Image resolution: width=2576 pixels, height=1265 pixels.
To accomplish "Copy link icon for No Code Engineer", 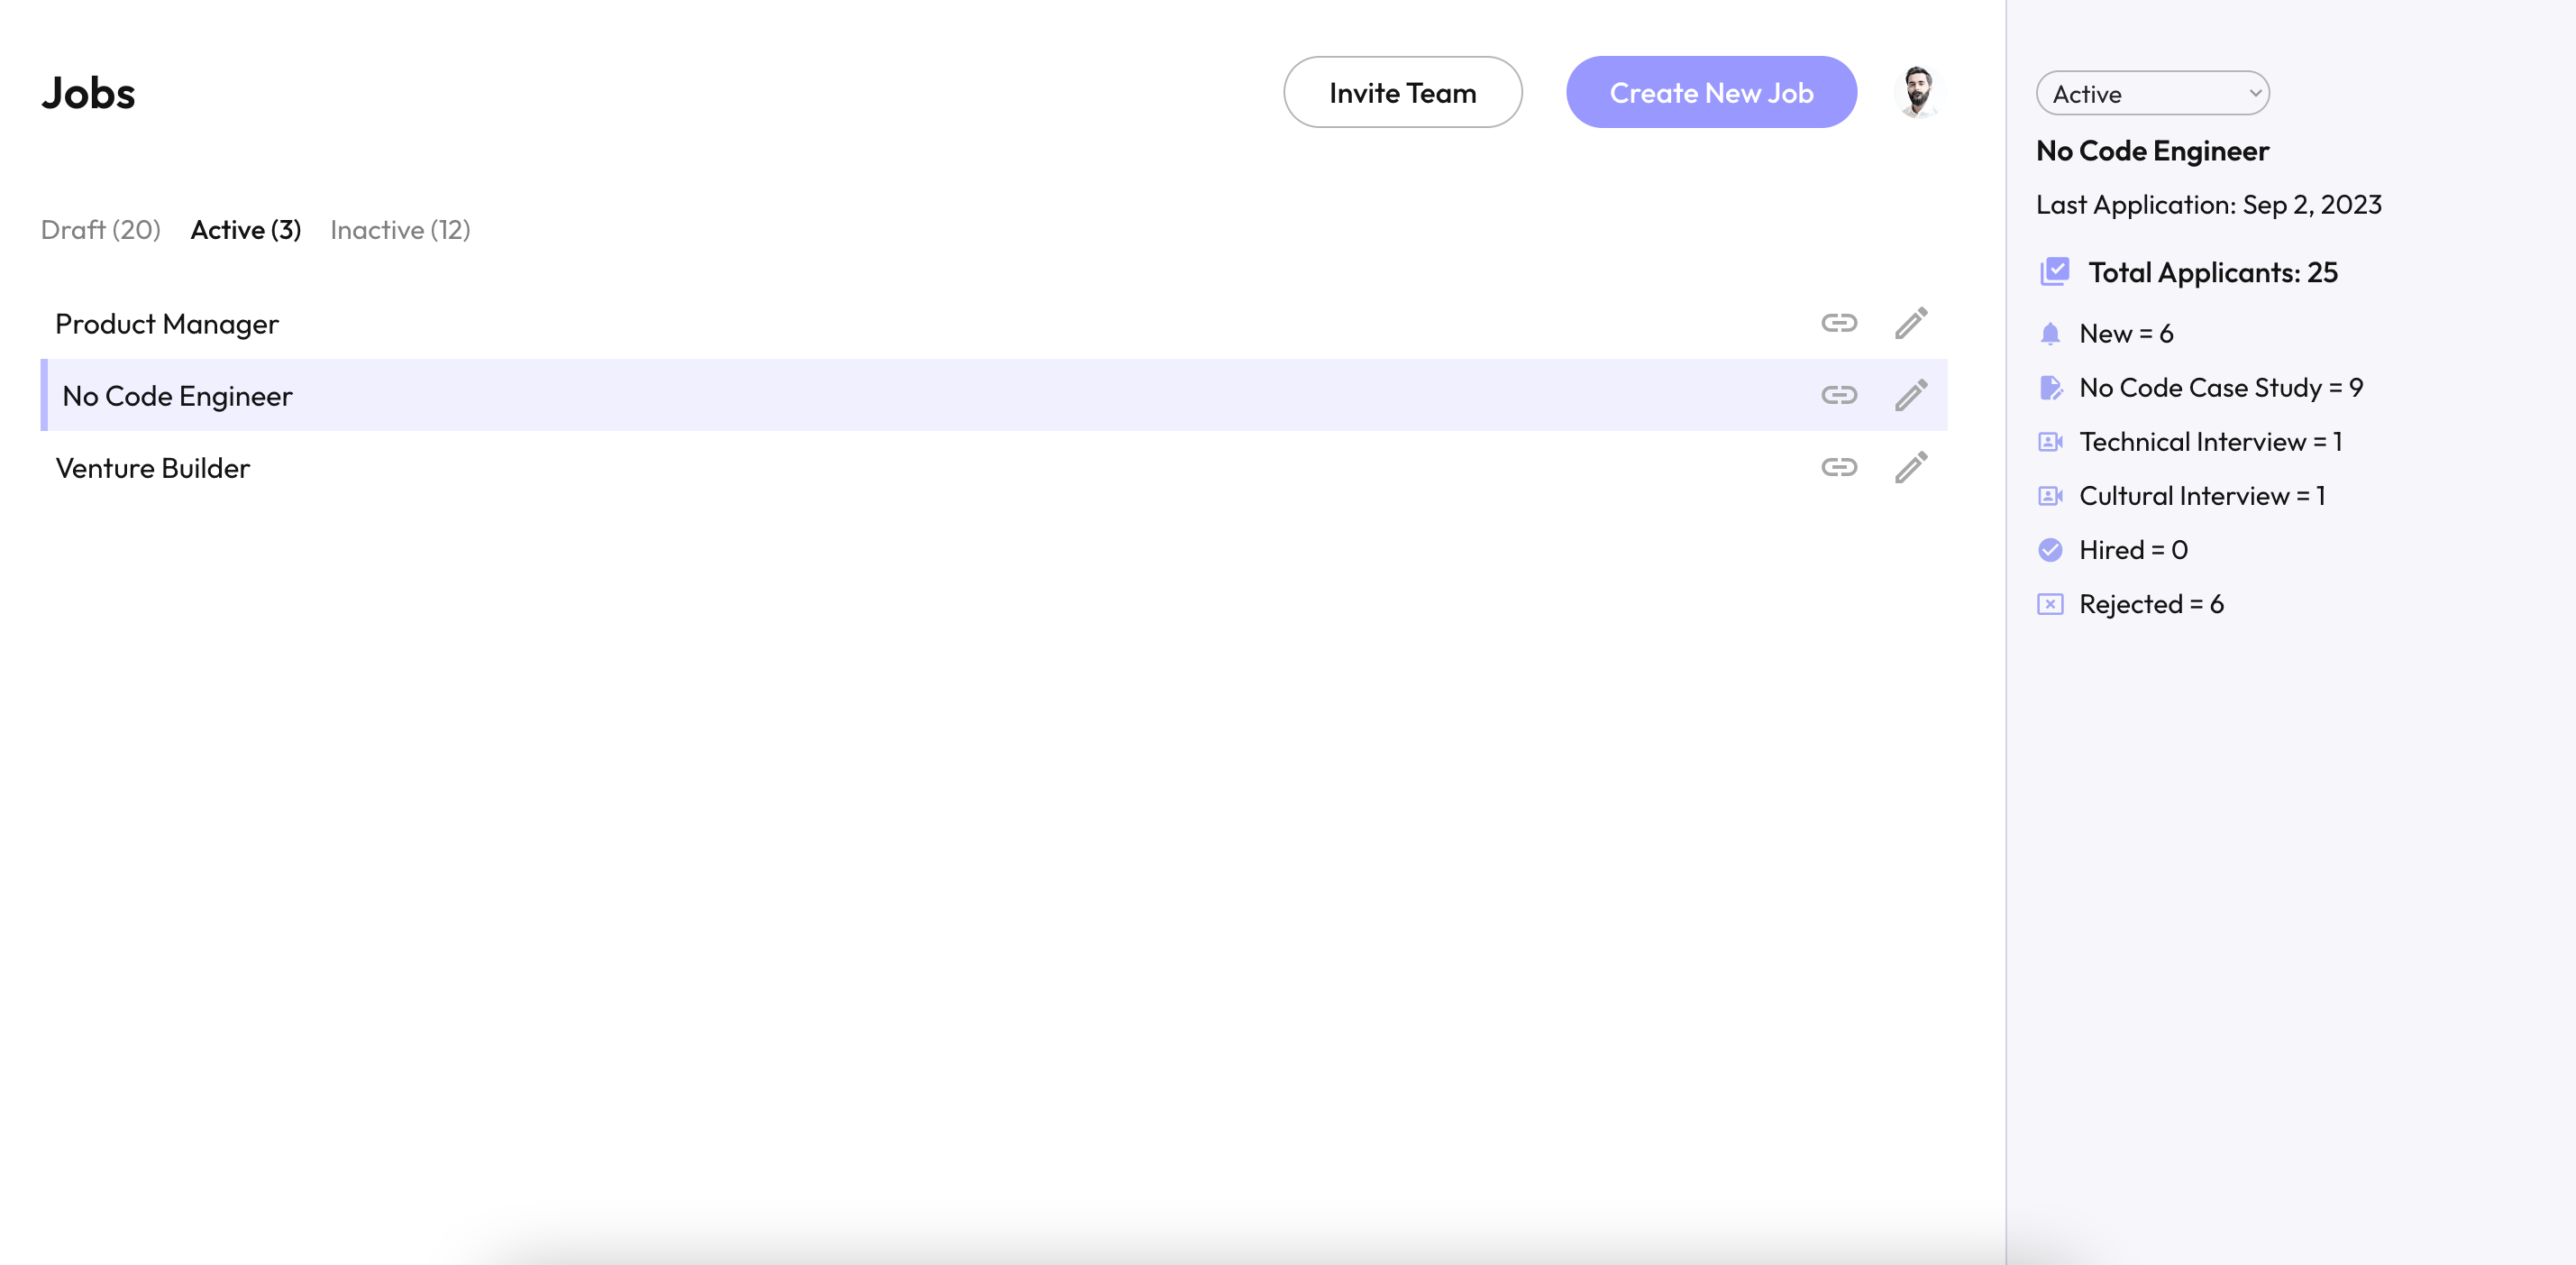I will tap(1838, 395).
